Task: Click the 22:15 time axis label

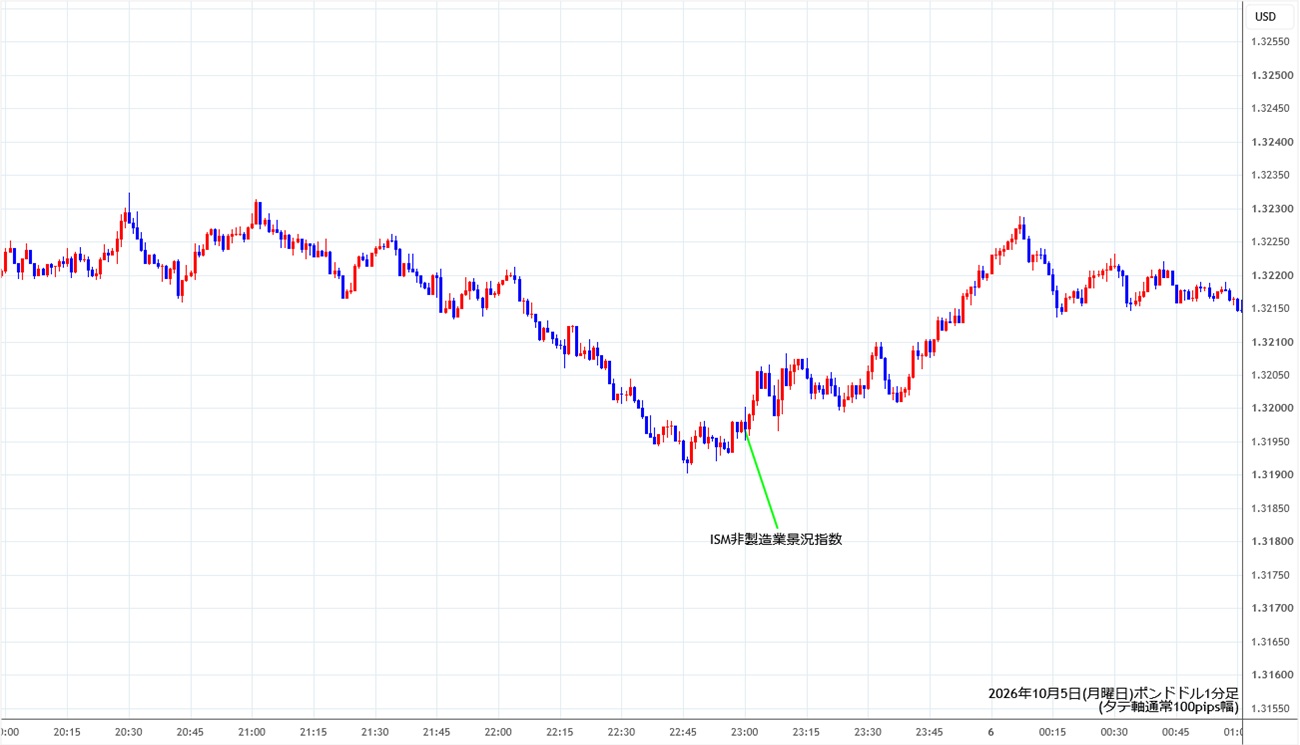Action: click(x=560, y=732)
